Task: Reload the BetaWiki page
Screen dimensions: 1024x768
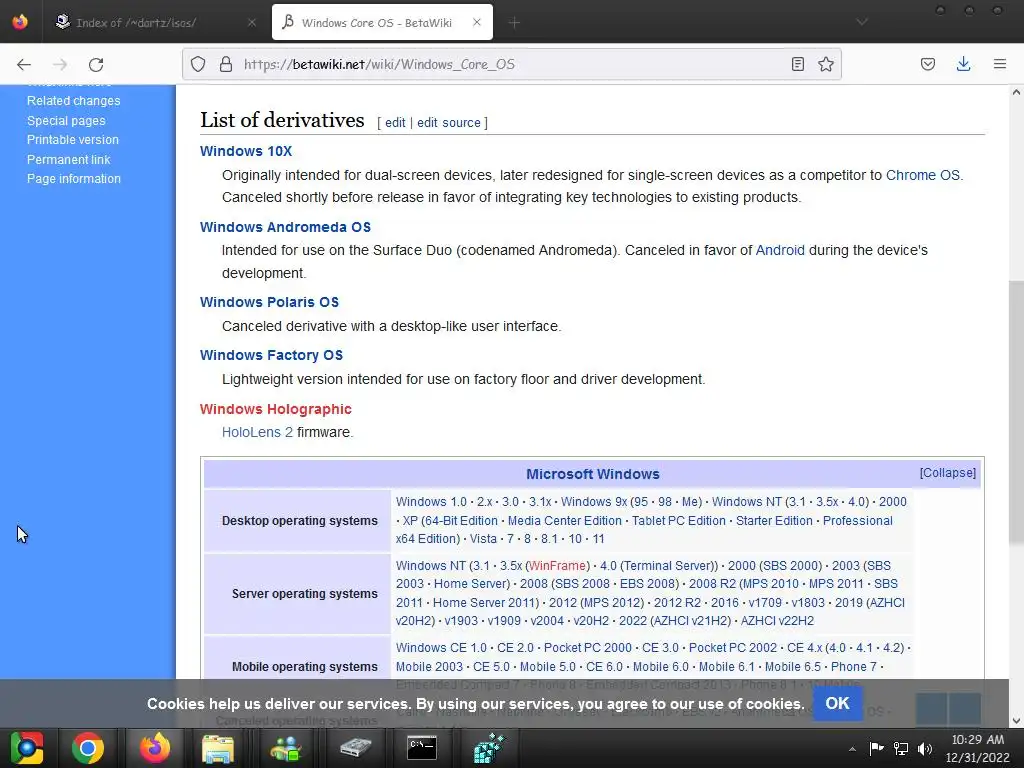Action: (x=96, y=64)
